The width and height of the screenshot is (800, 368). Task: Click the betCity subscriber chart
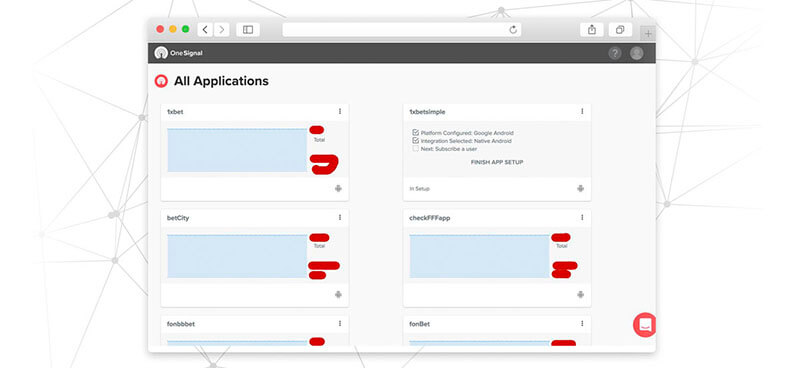point(237,256)
